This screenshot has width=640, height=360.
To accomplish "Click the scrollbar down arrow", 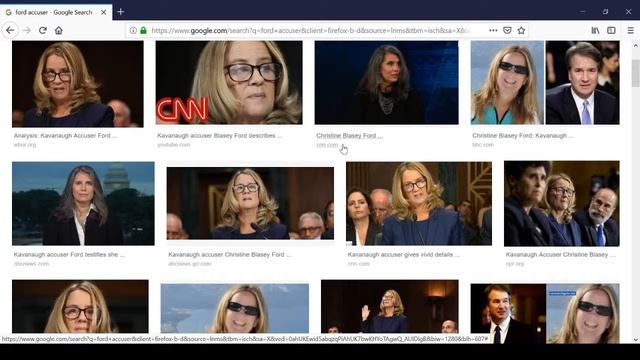I will (636, 339).
